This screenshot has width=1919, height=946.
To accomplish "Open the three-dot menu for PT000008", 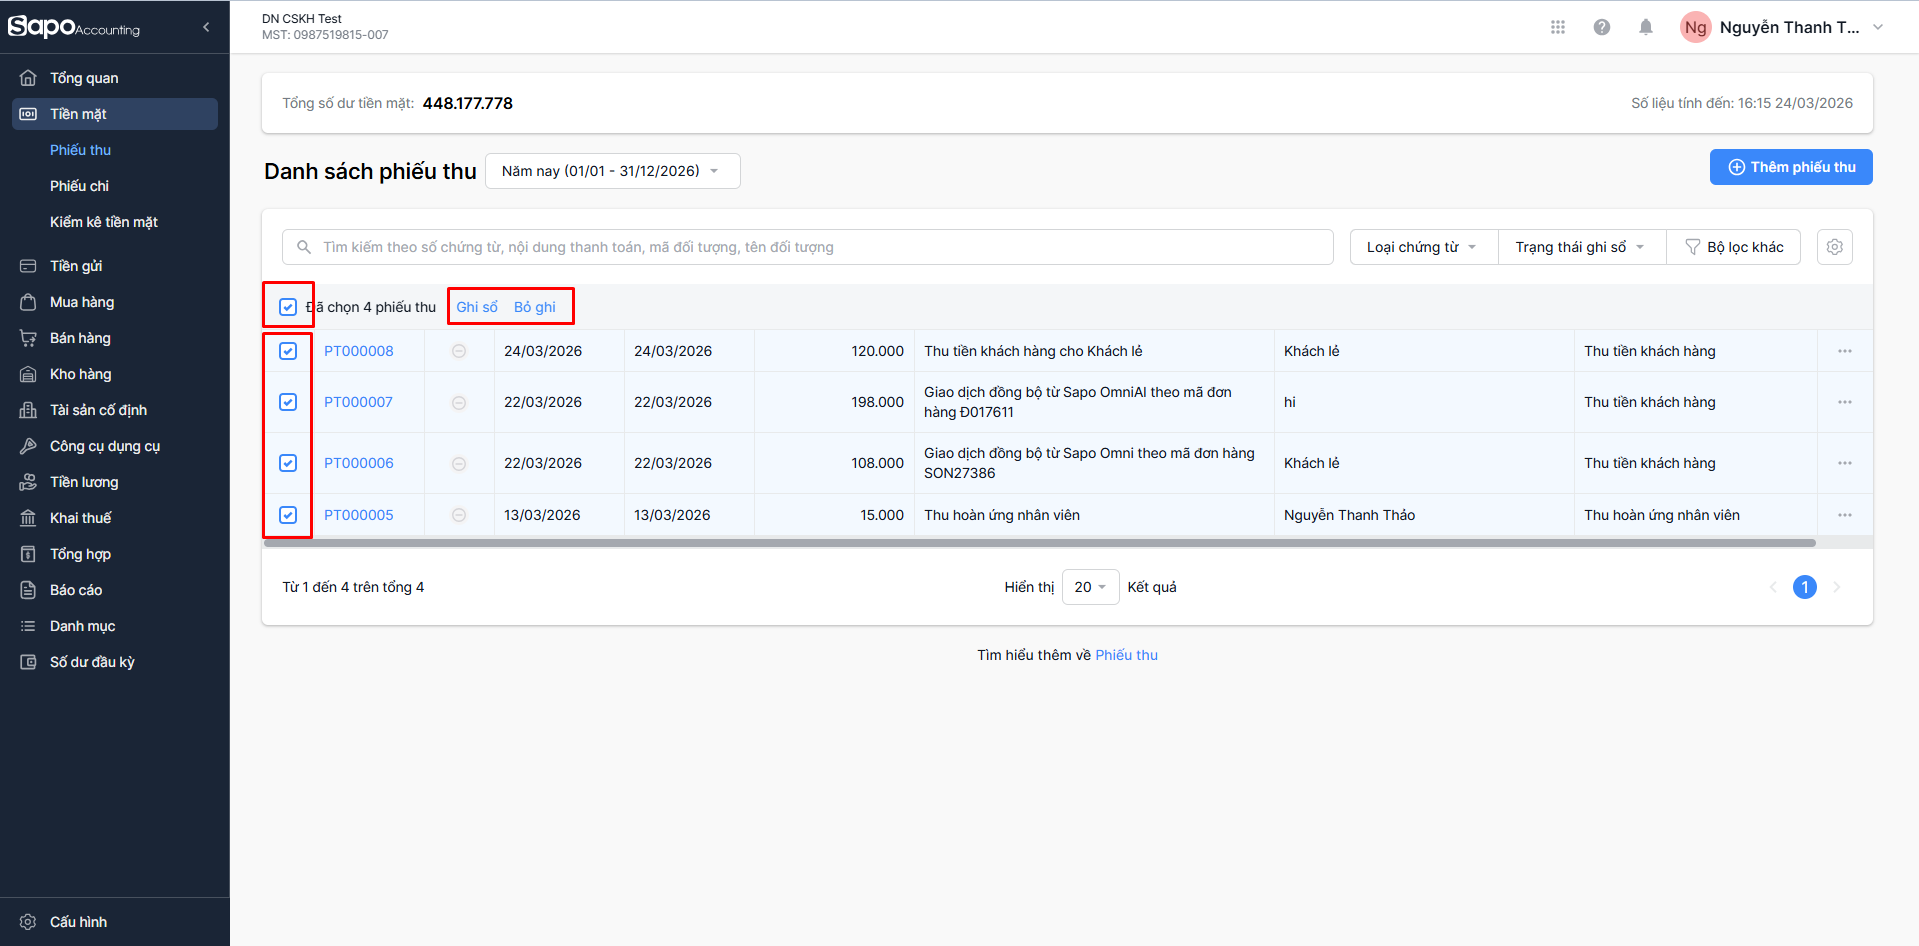I will (1844, 351).
